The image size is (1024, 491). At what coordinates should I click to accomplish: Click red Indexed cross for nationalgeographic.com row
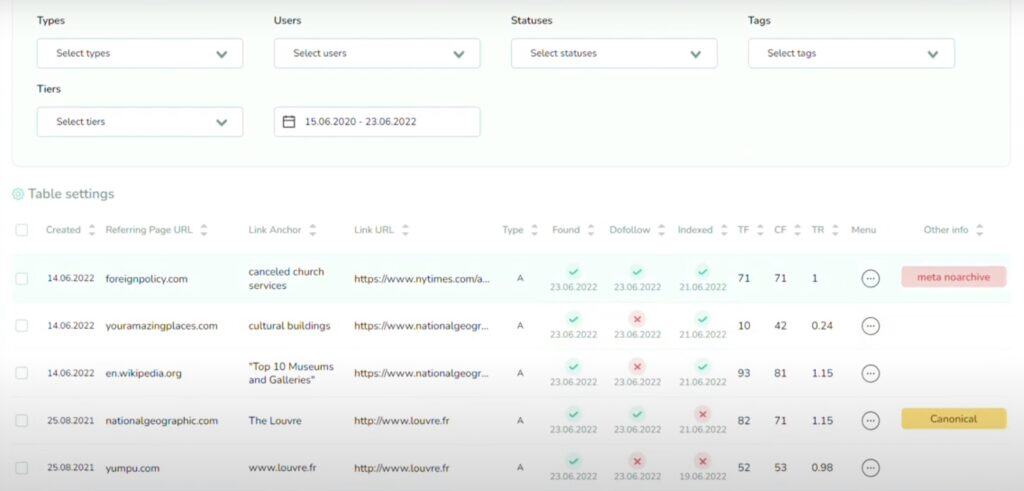[702, 414]
